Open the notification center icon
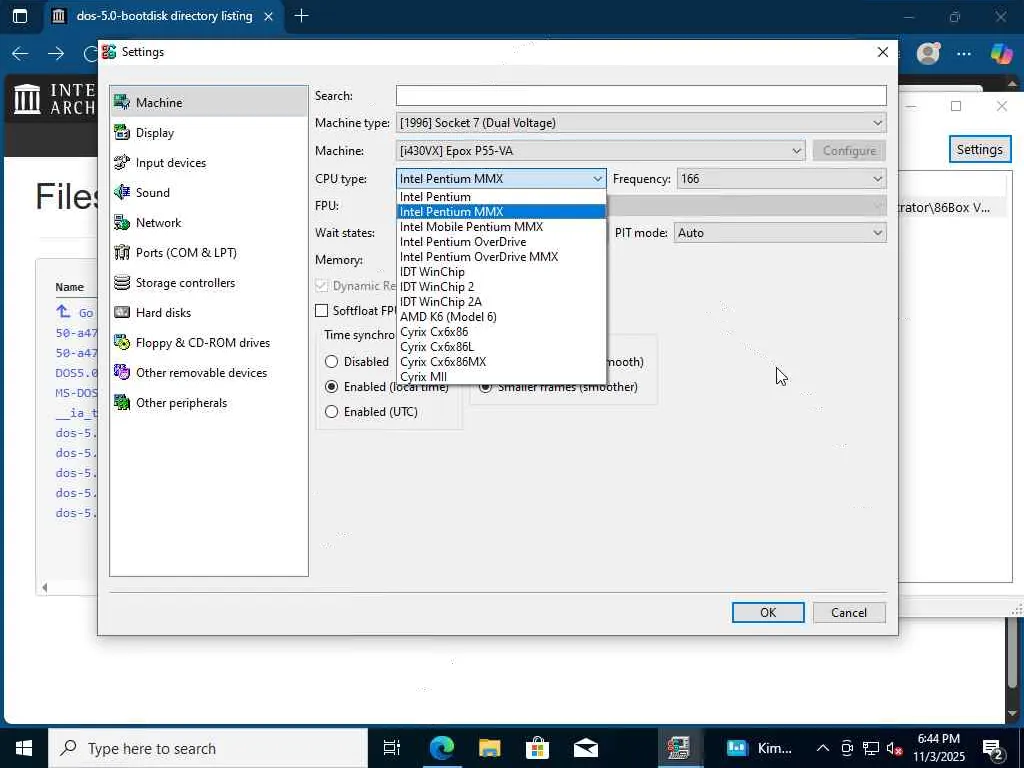 [993, 748]
